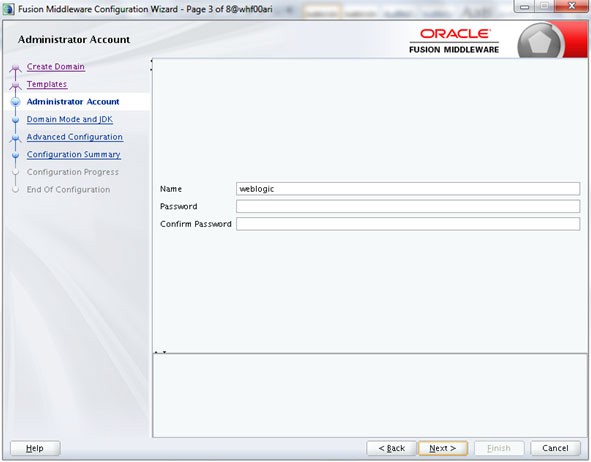Click the Create Domain step marker icon
This screenshot has height=462, width=591.
(x=15, y=68)
